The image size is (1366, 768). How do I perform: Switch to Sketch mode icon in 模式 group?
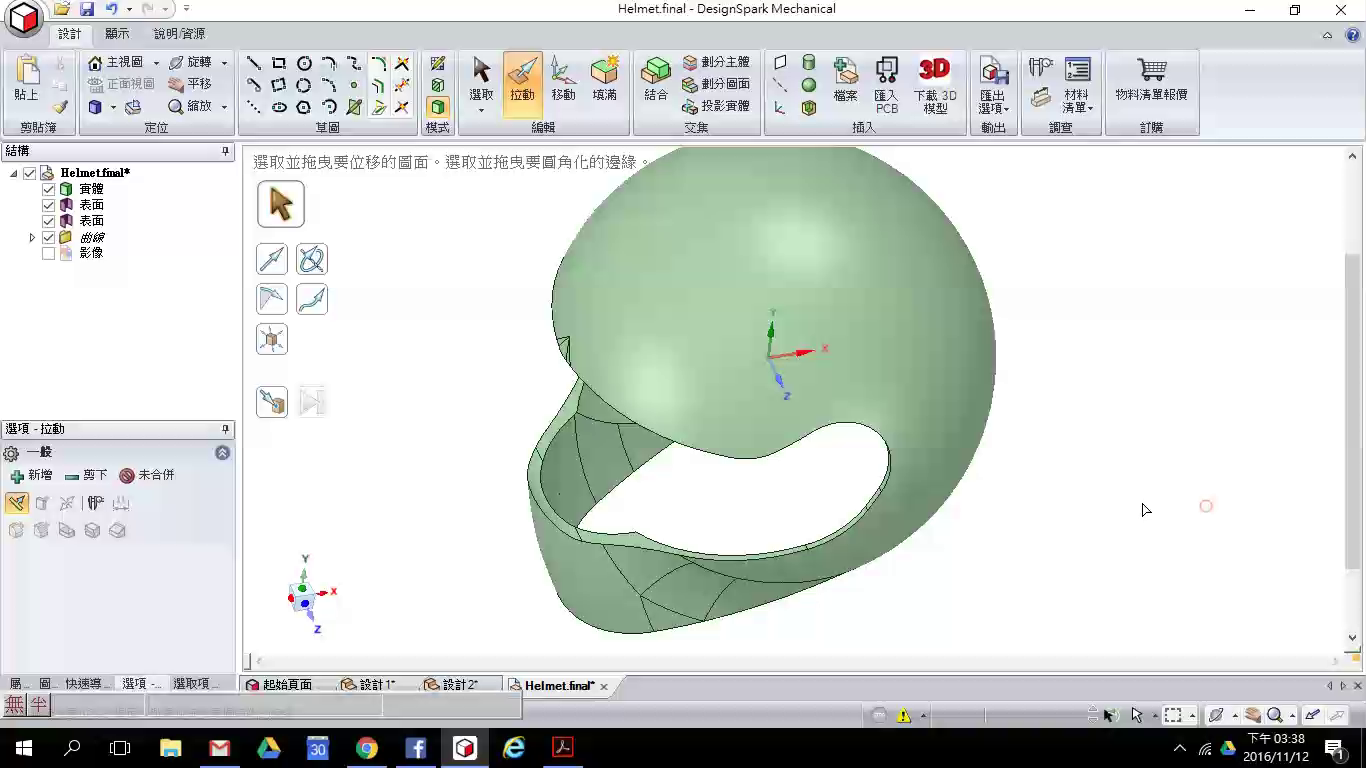tap(438, 63)
